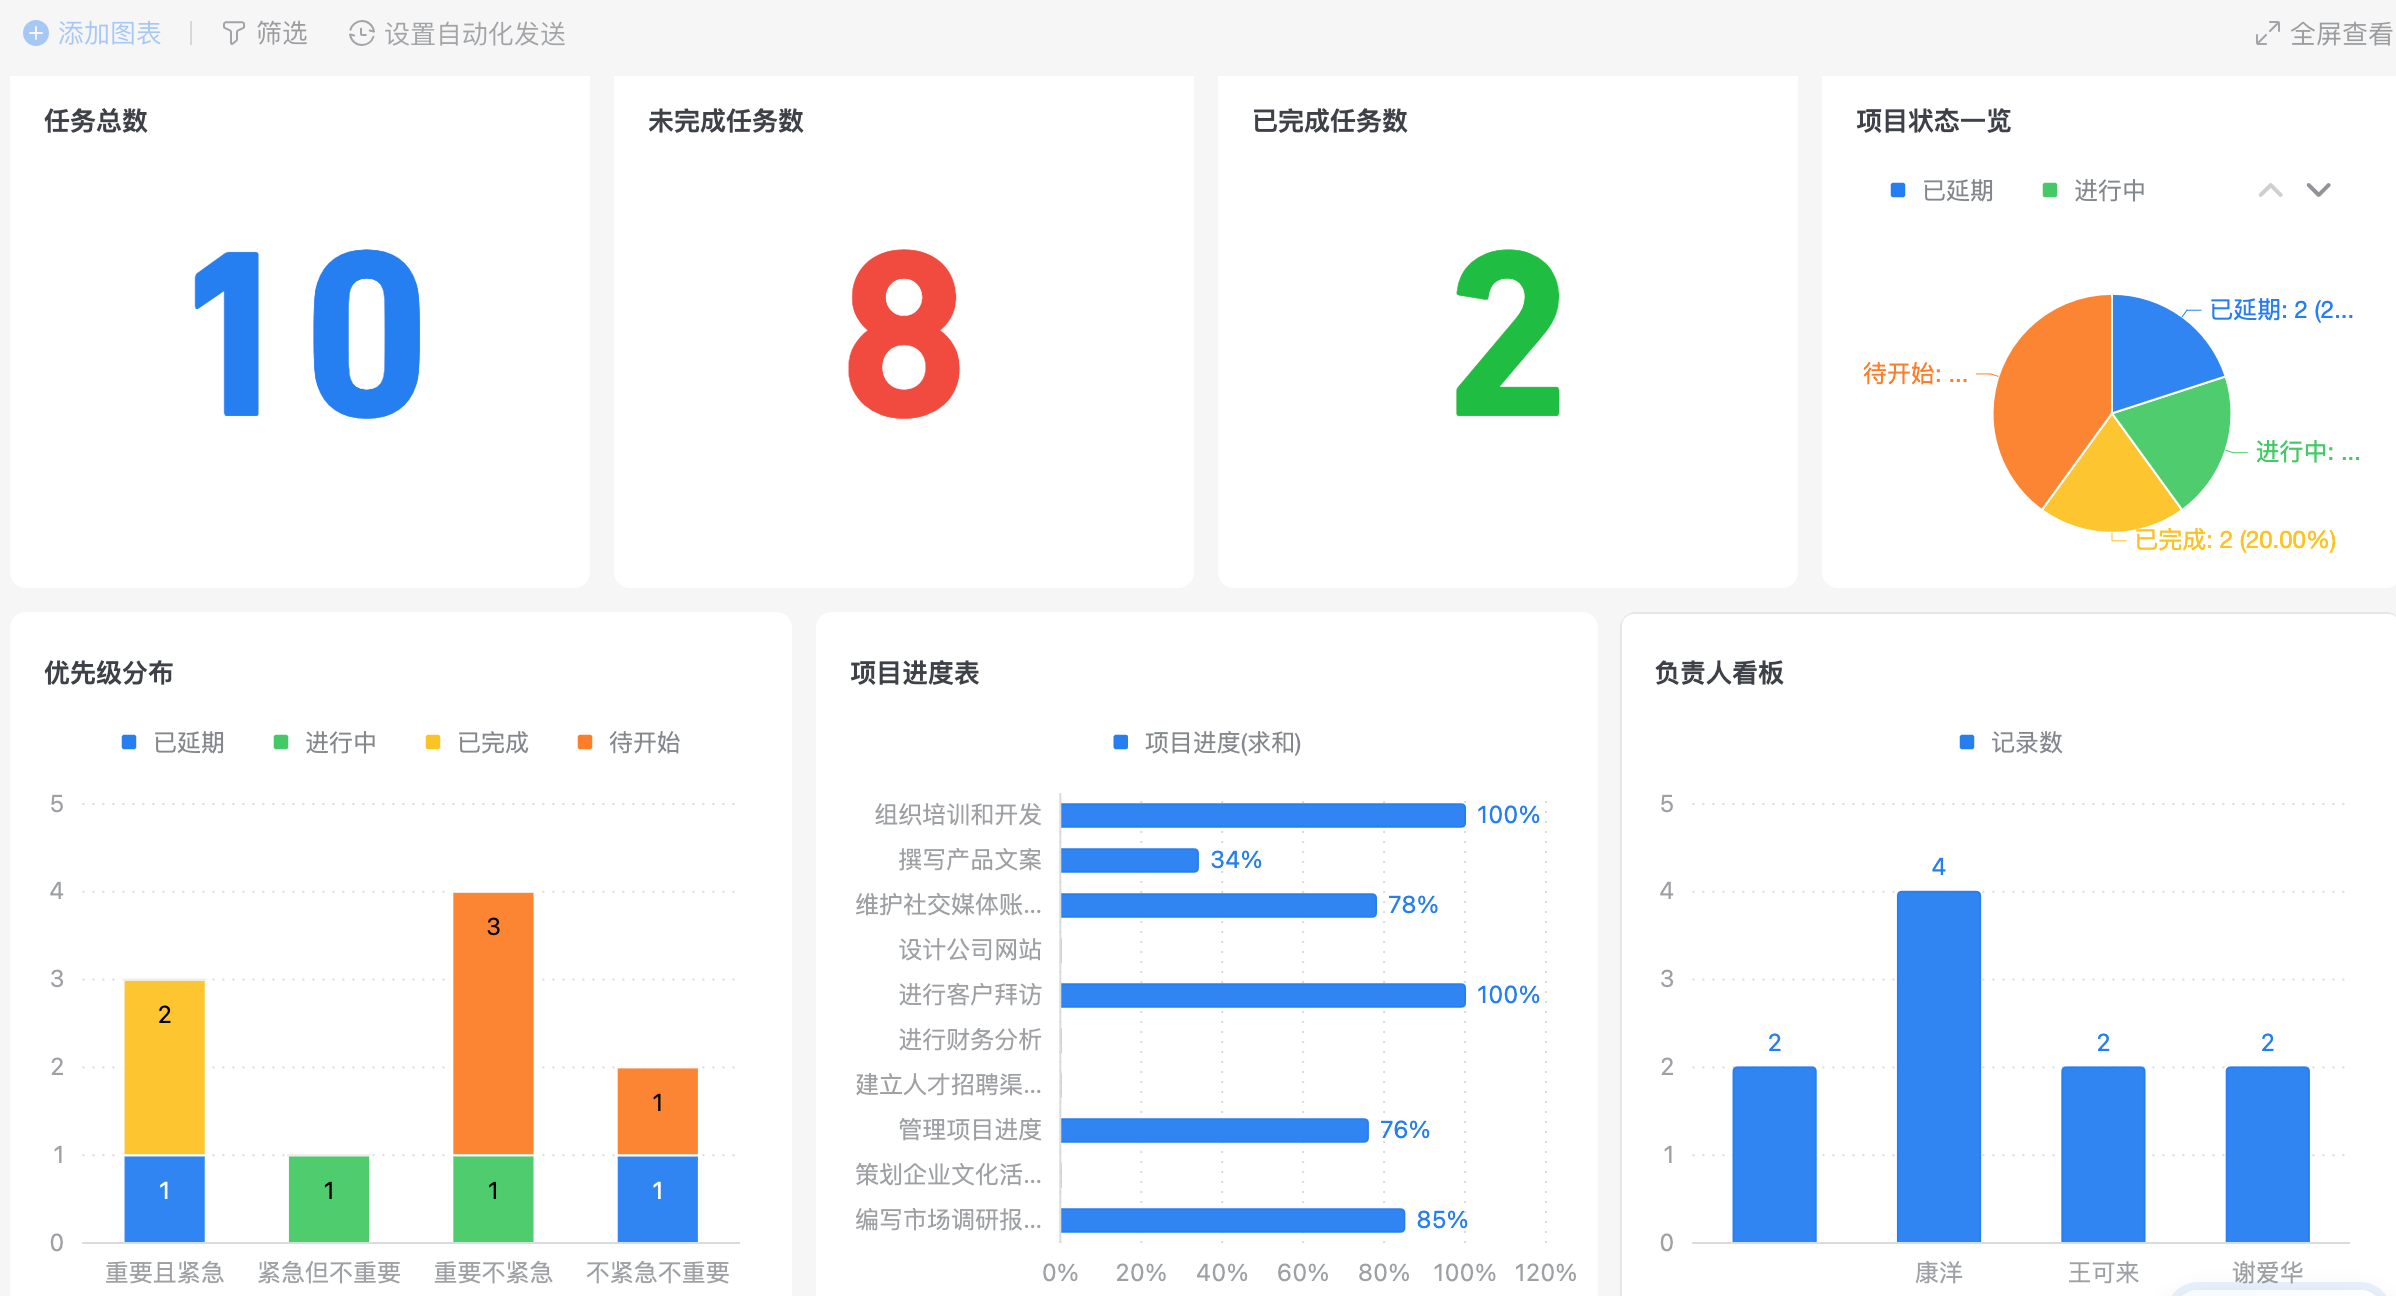Click the filter funnel icon

coord(233,34)
